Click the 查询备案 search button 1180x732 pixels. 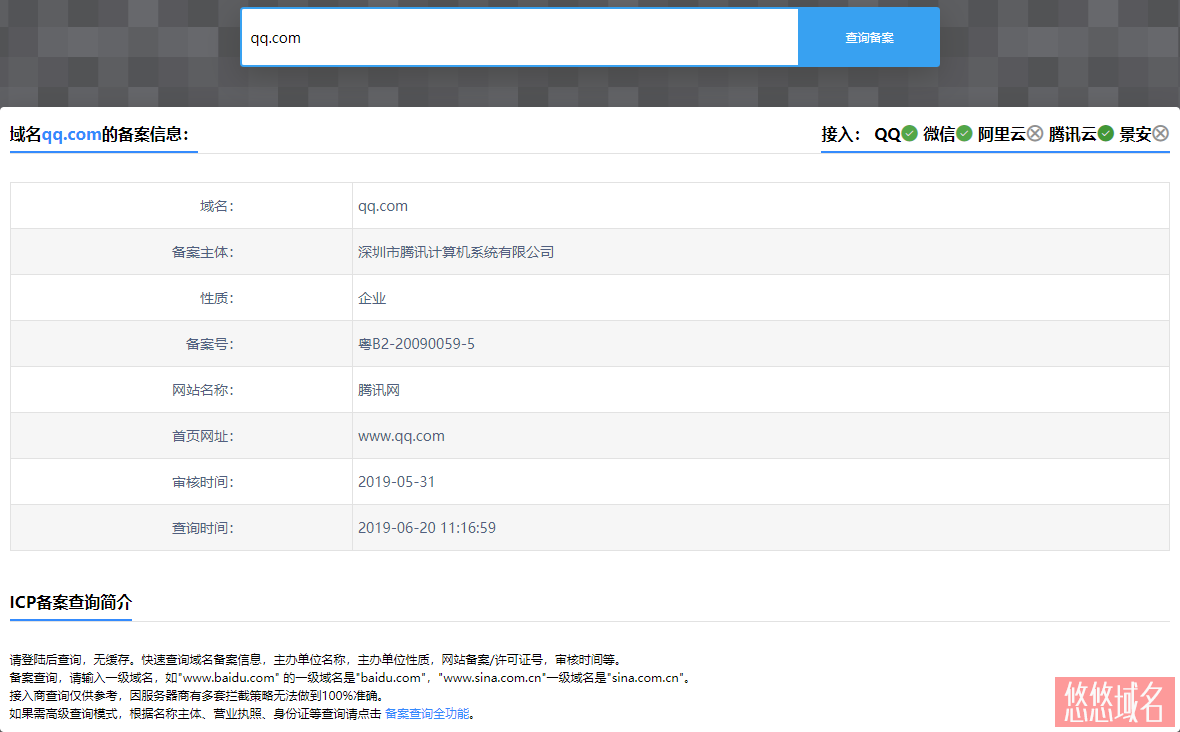coord(868,38)
